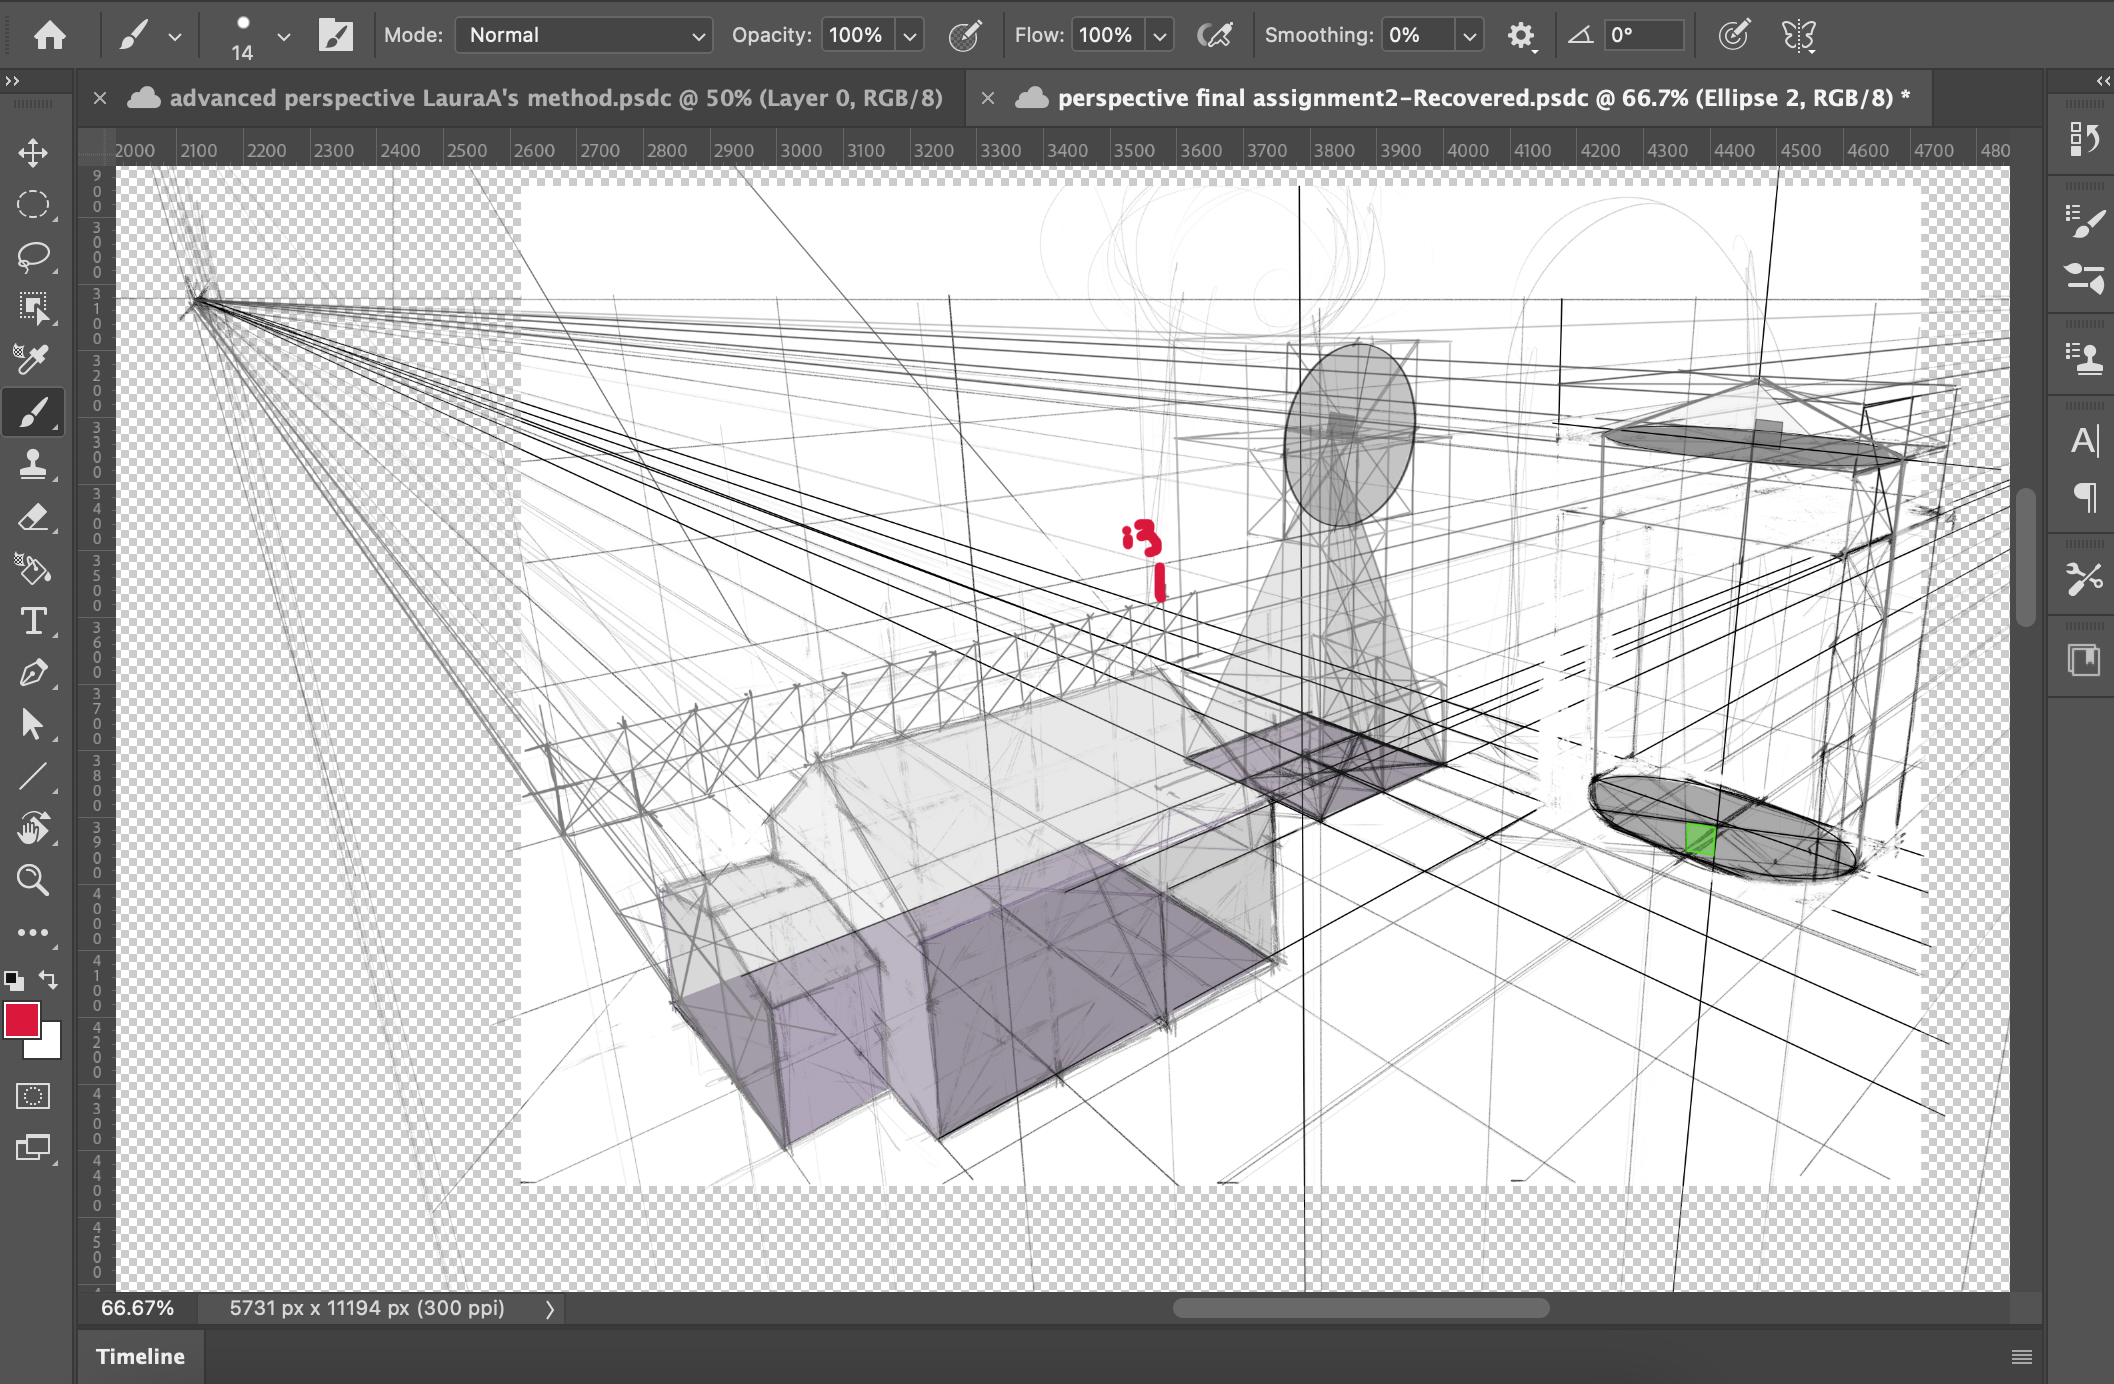Collapse the right panel dock
The width and height of the screenshot is (2114, 1384).
[x=2103, y=81]
